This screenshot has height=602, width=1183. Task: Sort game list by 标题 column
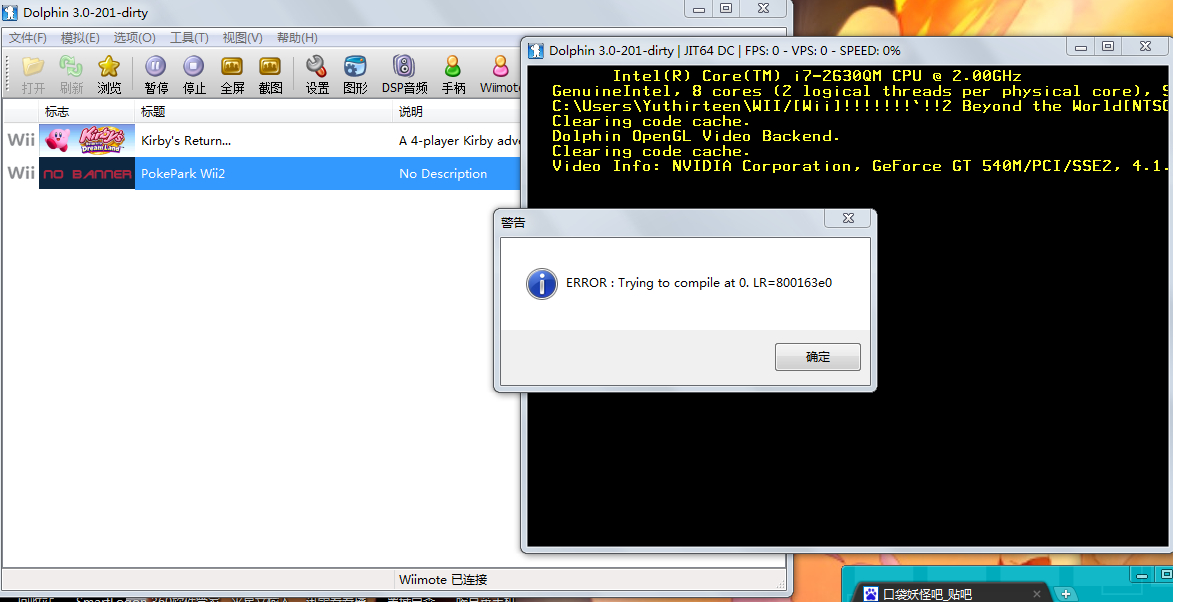[264, 112]
